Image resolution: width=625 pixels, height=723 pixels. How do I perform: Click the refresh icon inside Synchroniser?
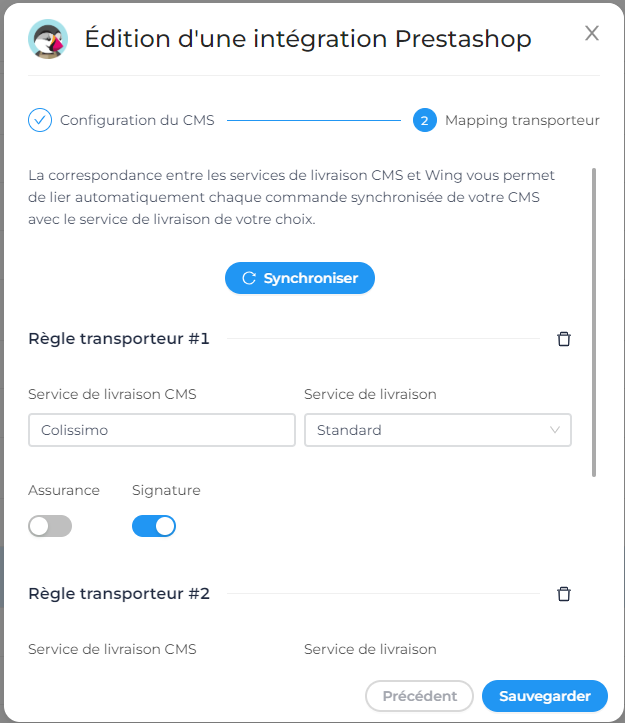(249, 278)
